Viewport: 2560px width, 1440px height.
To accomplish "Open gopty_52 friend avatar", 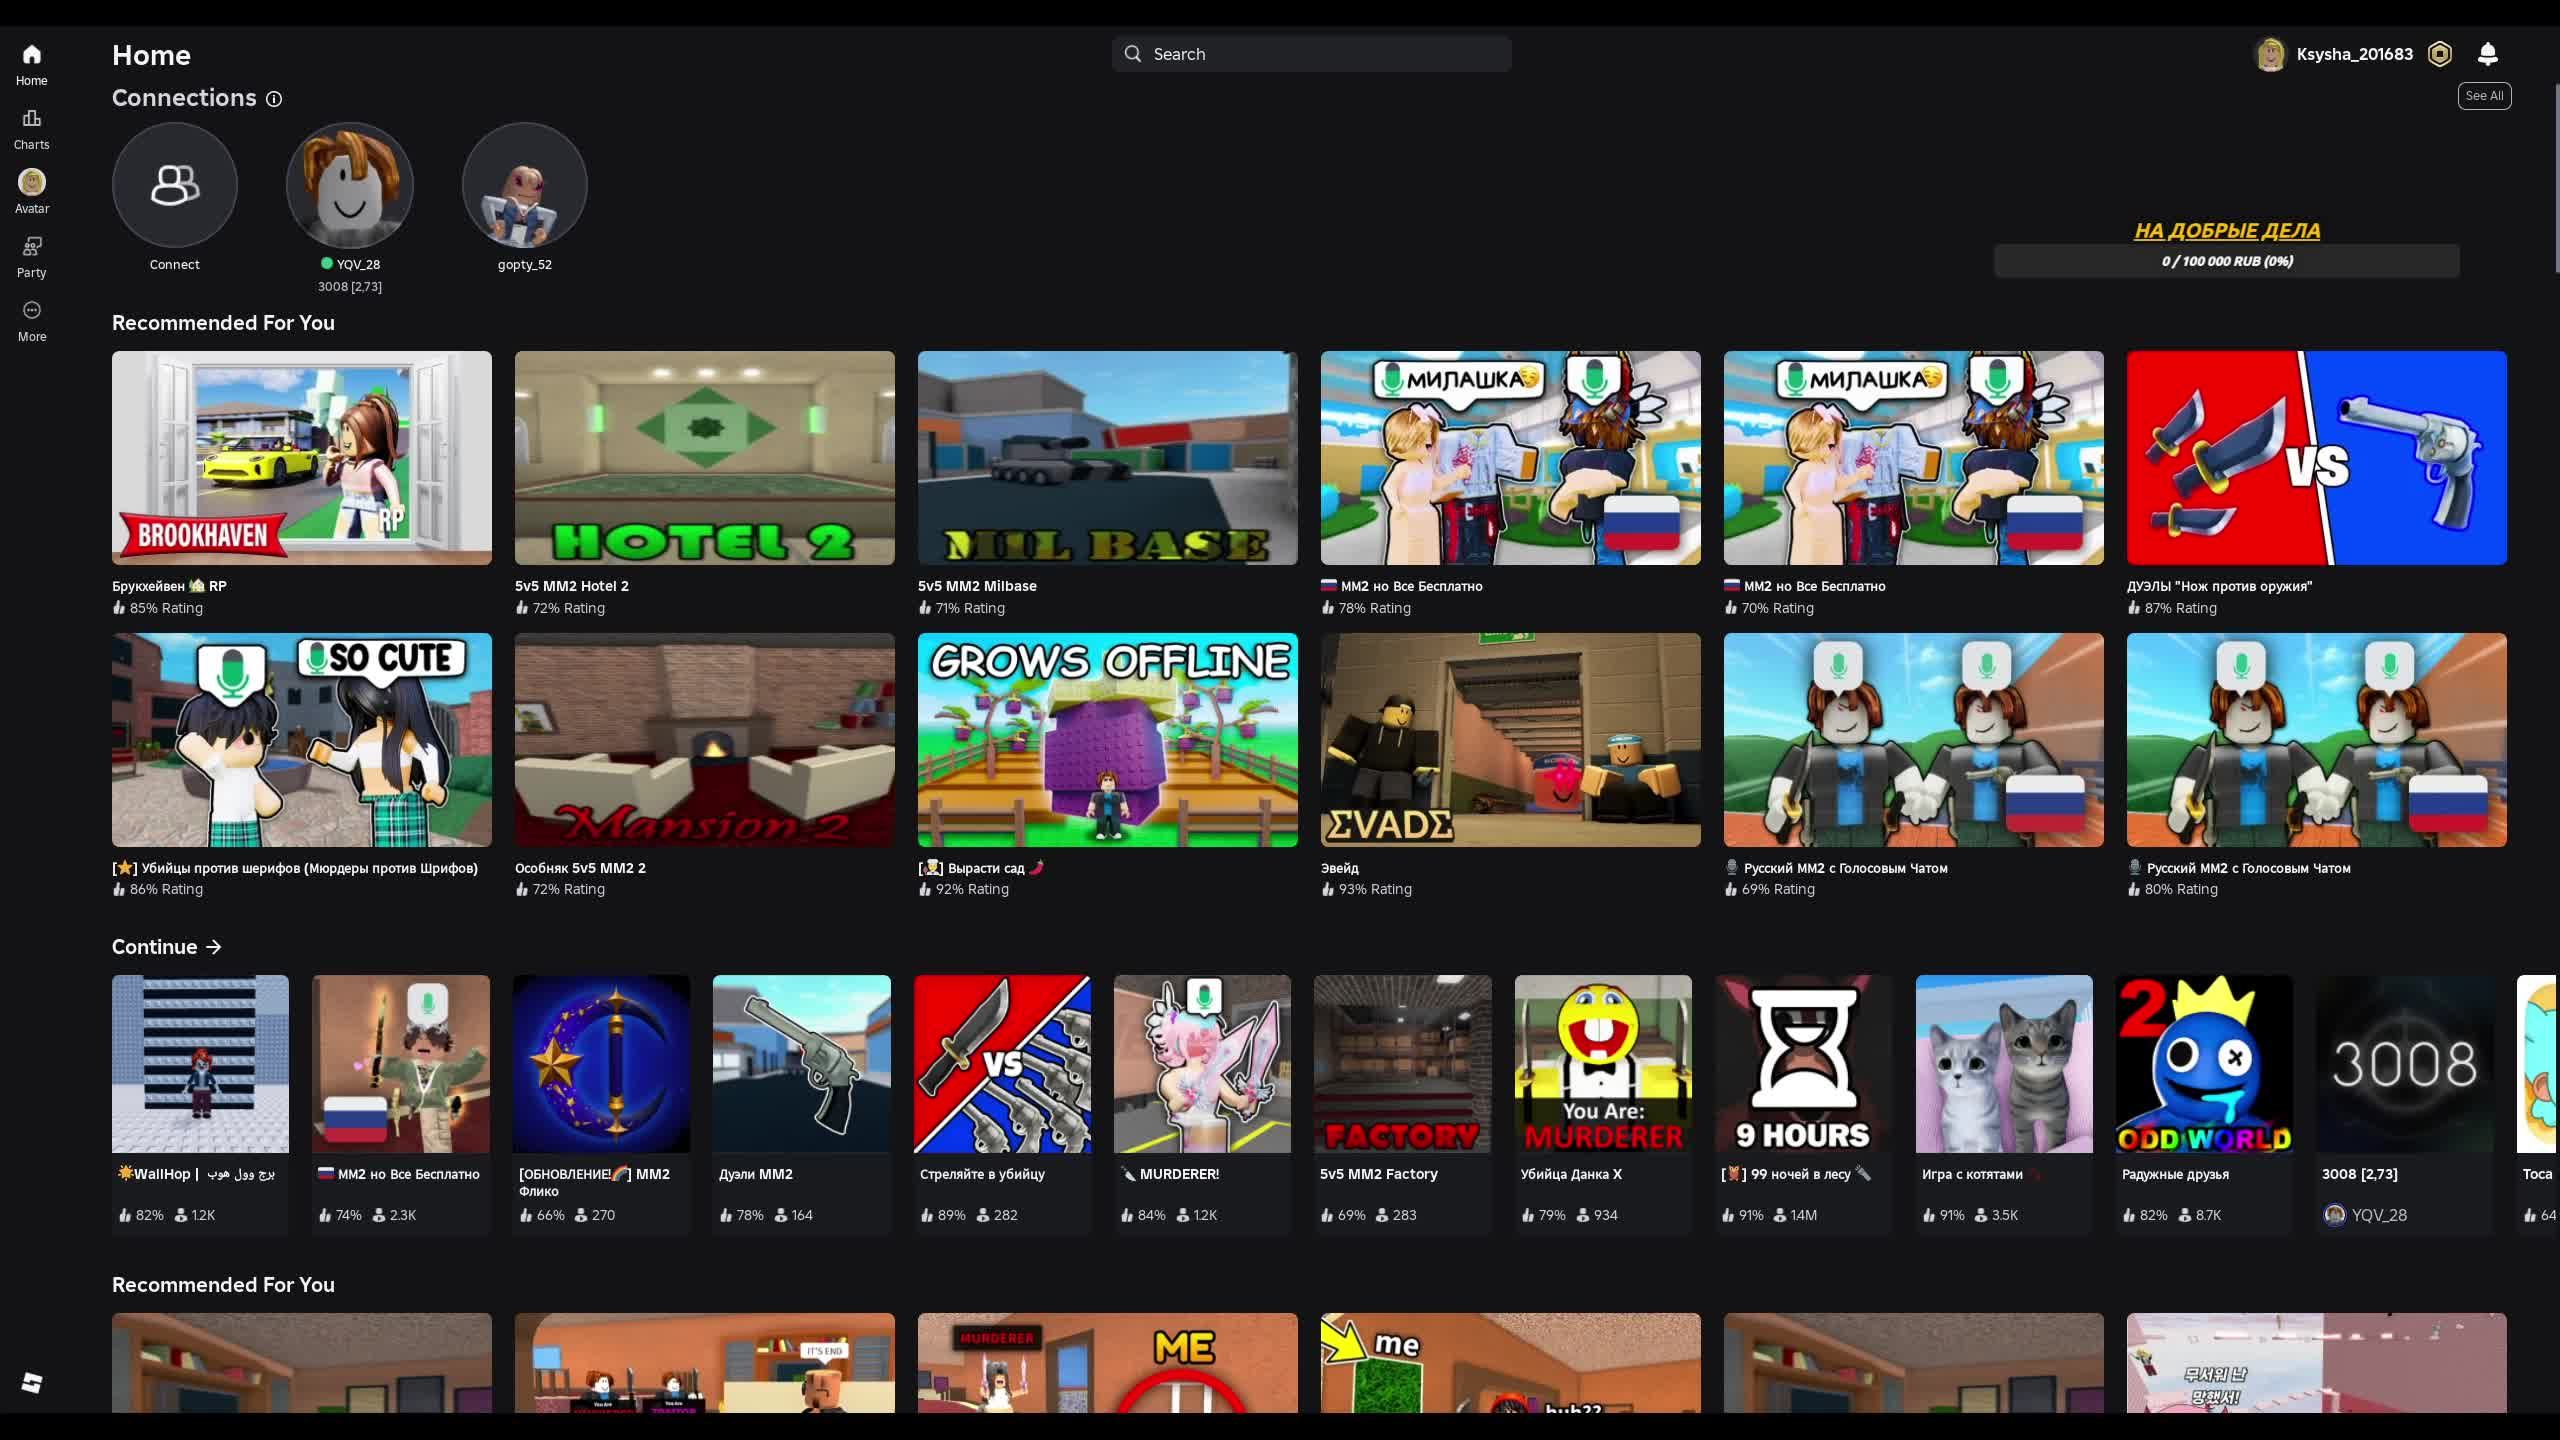I will click(x=525, y=185).
